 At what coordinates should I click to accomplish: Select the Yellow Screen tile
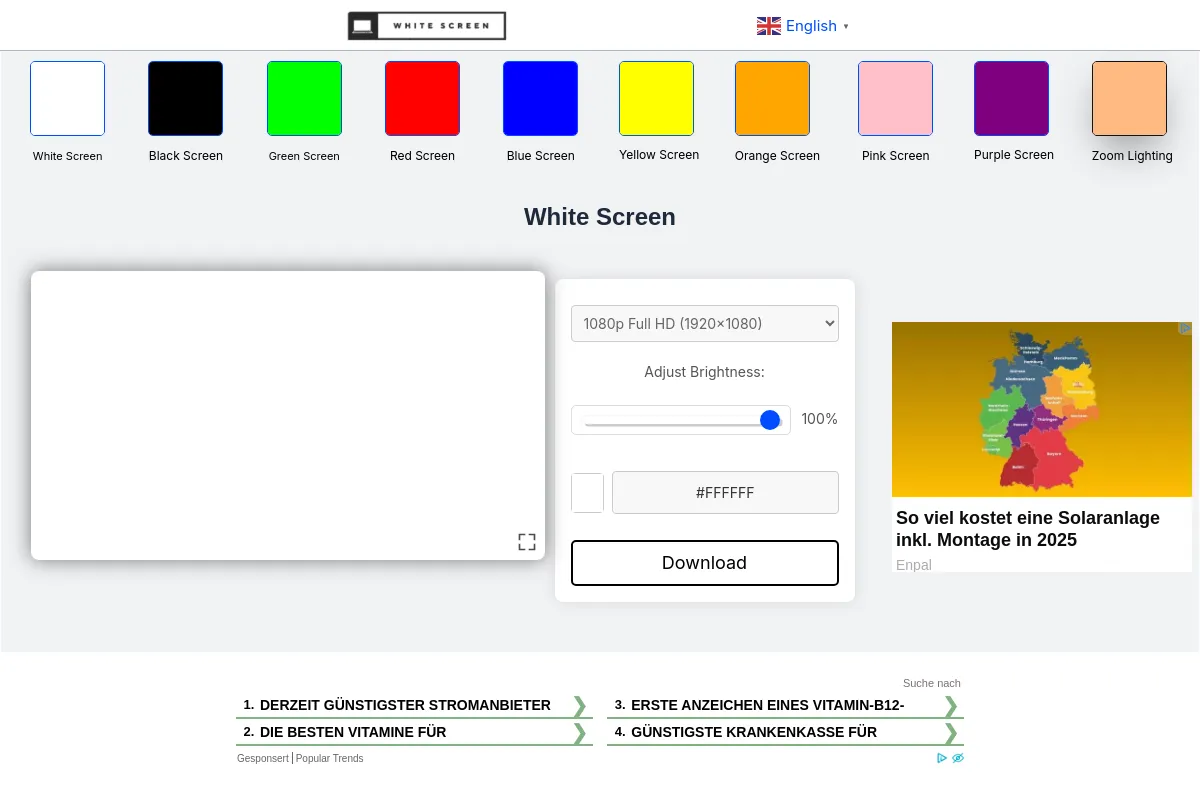656,99
